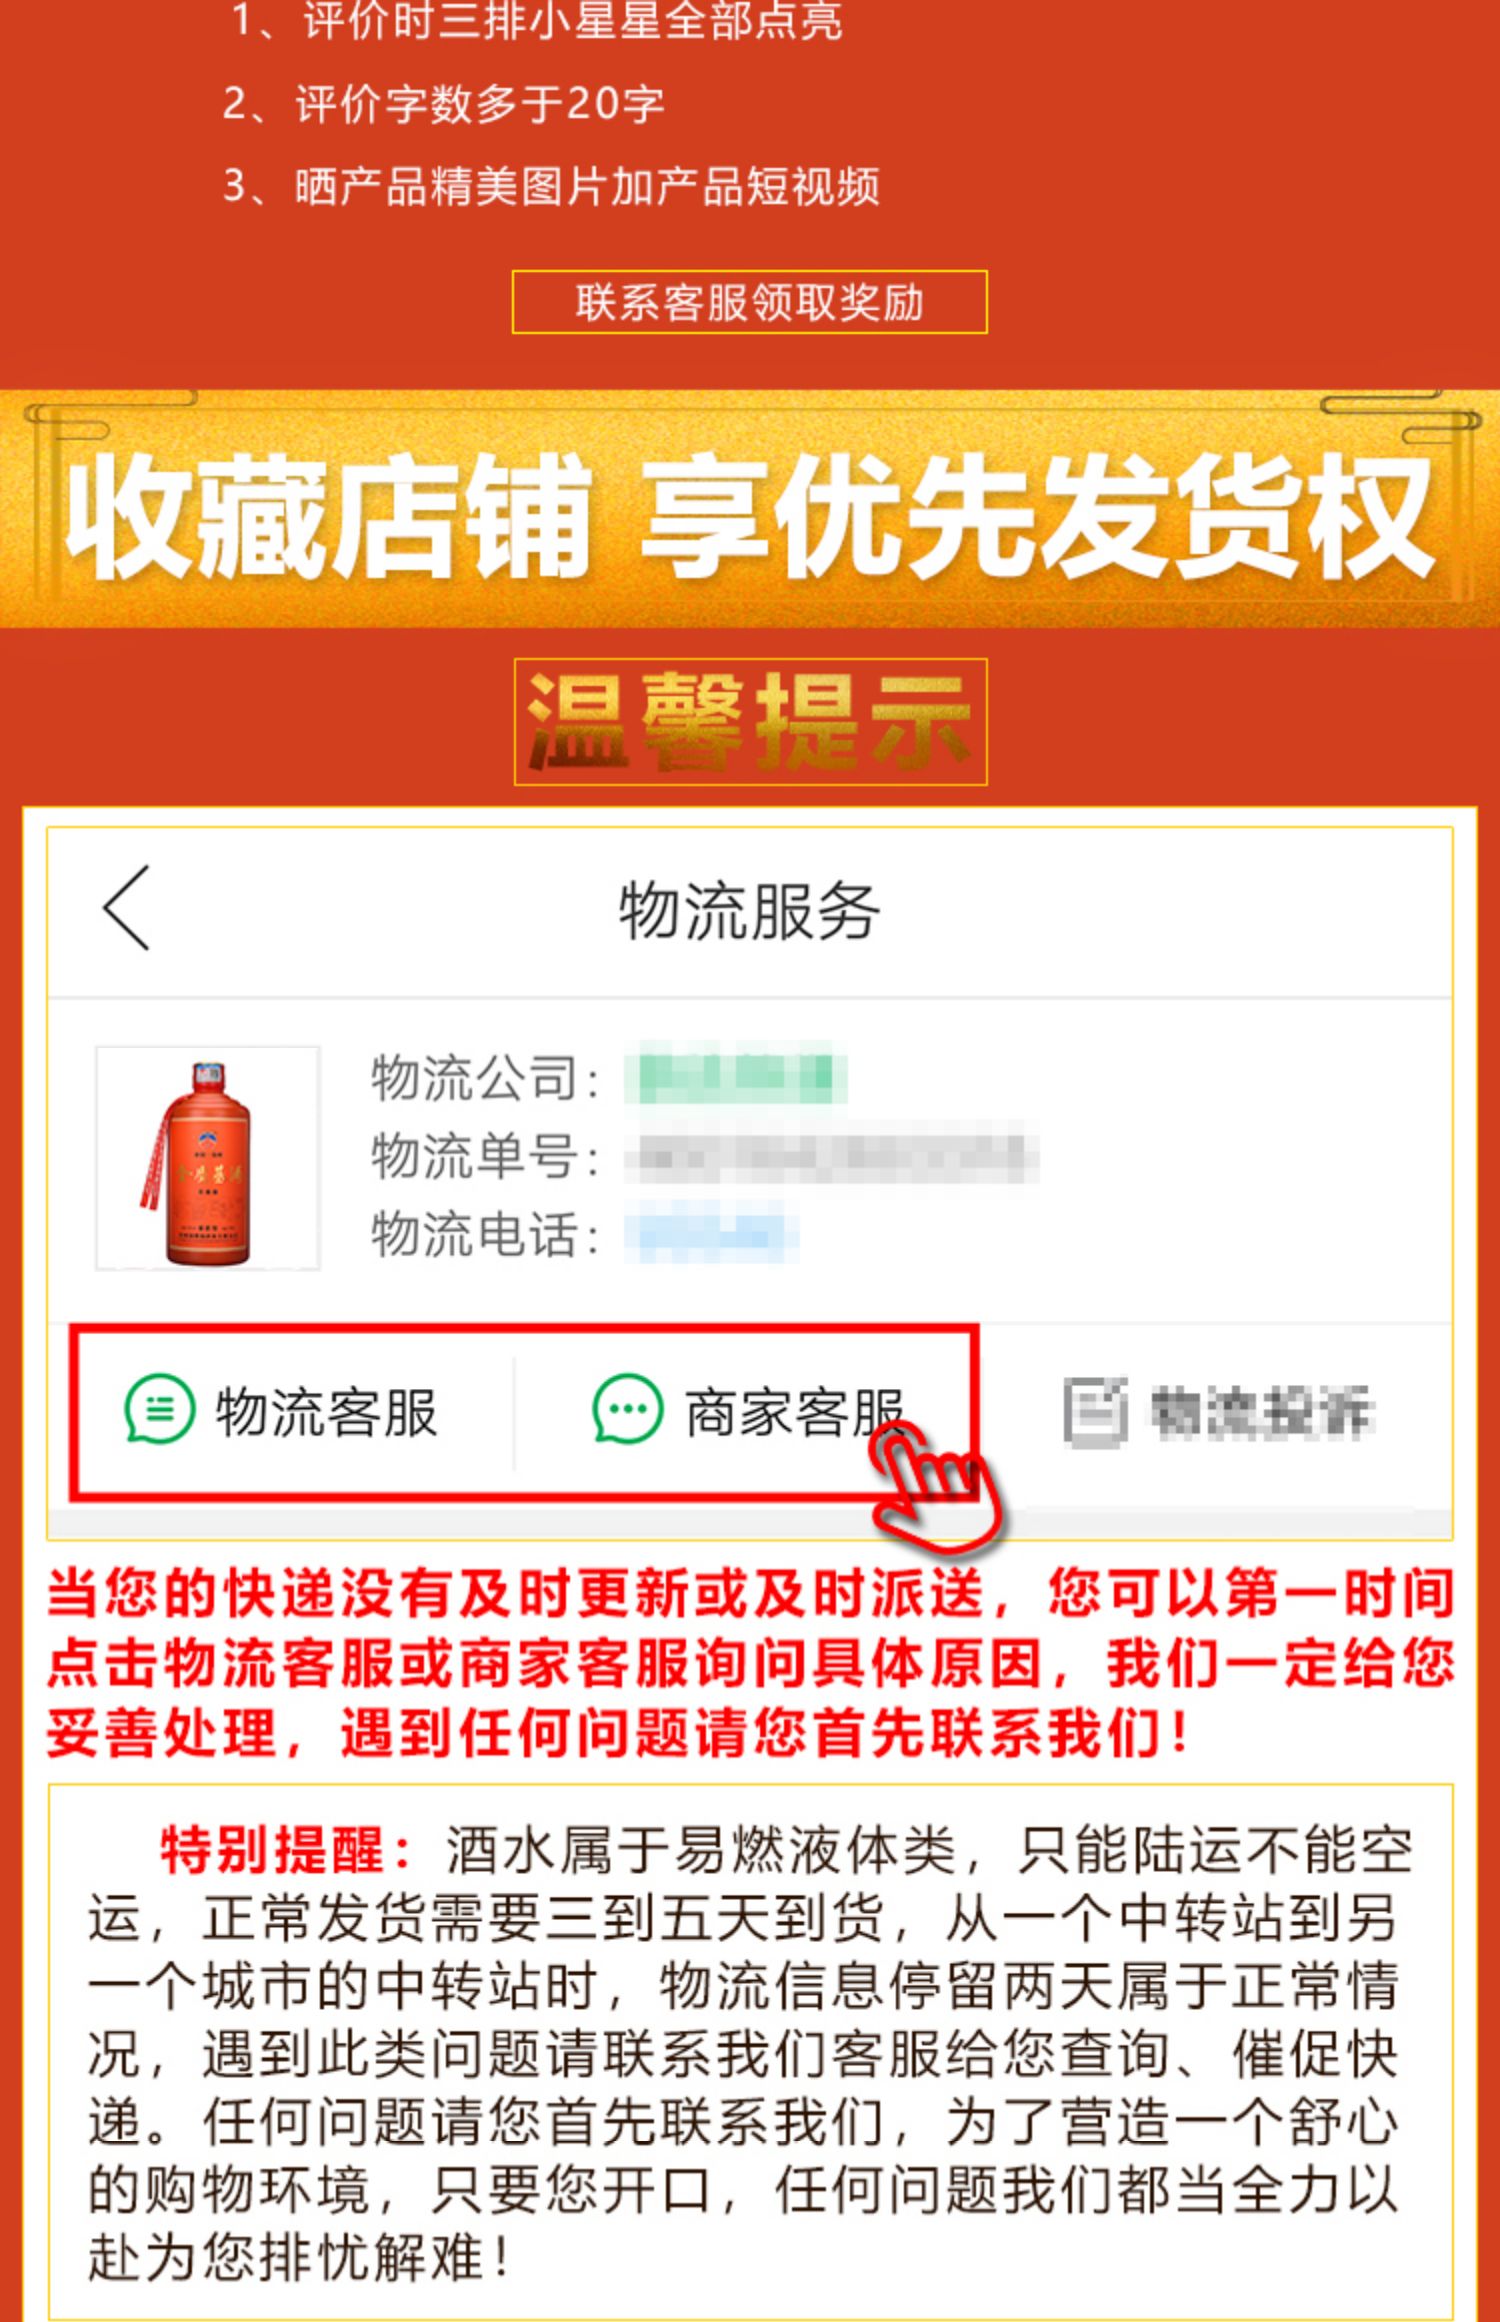Click the blurred 物流公司 green value
Screen dimensions: 1500x2322
pyautogui.click(x=736, y=1075)
